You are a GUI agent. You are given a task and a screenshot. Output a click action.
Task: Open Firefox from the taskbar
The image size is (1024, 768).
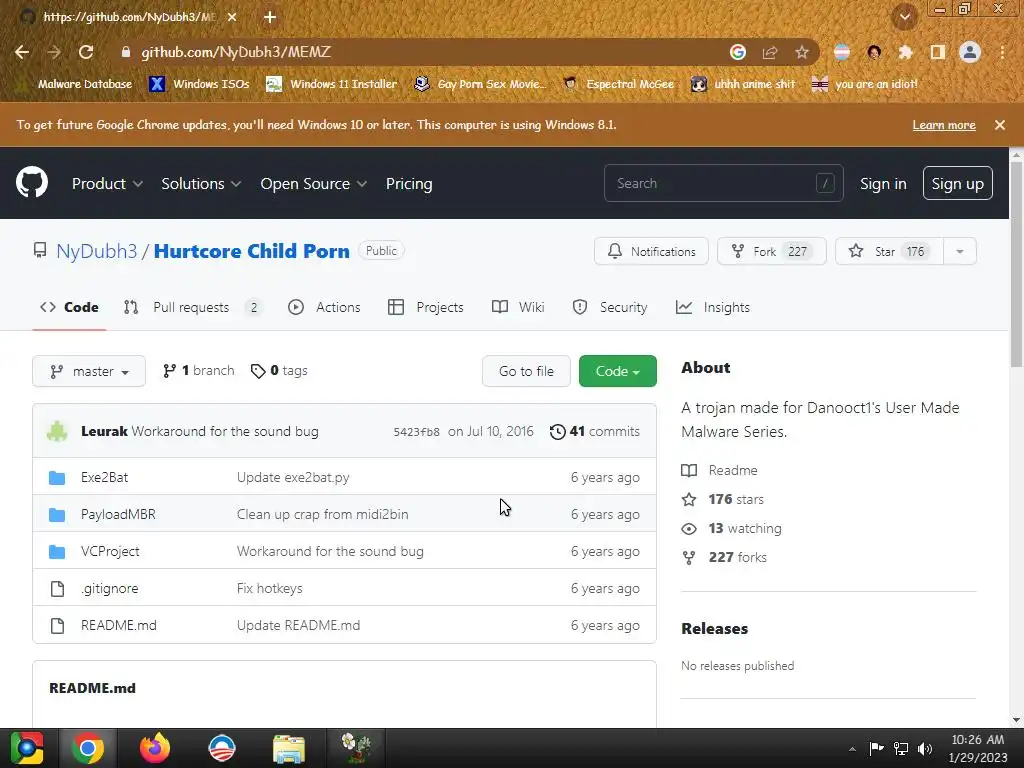[155, 748]
